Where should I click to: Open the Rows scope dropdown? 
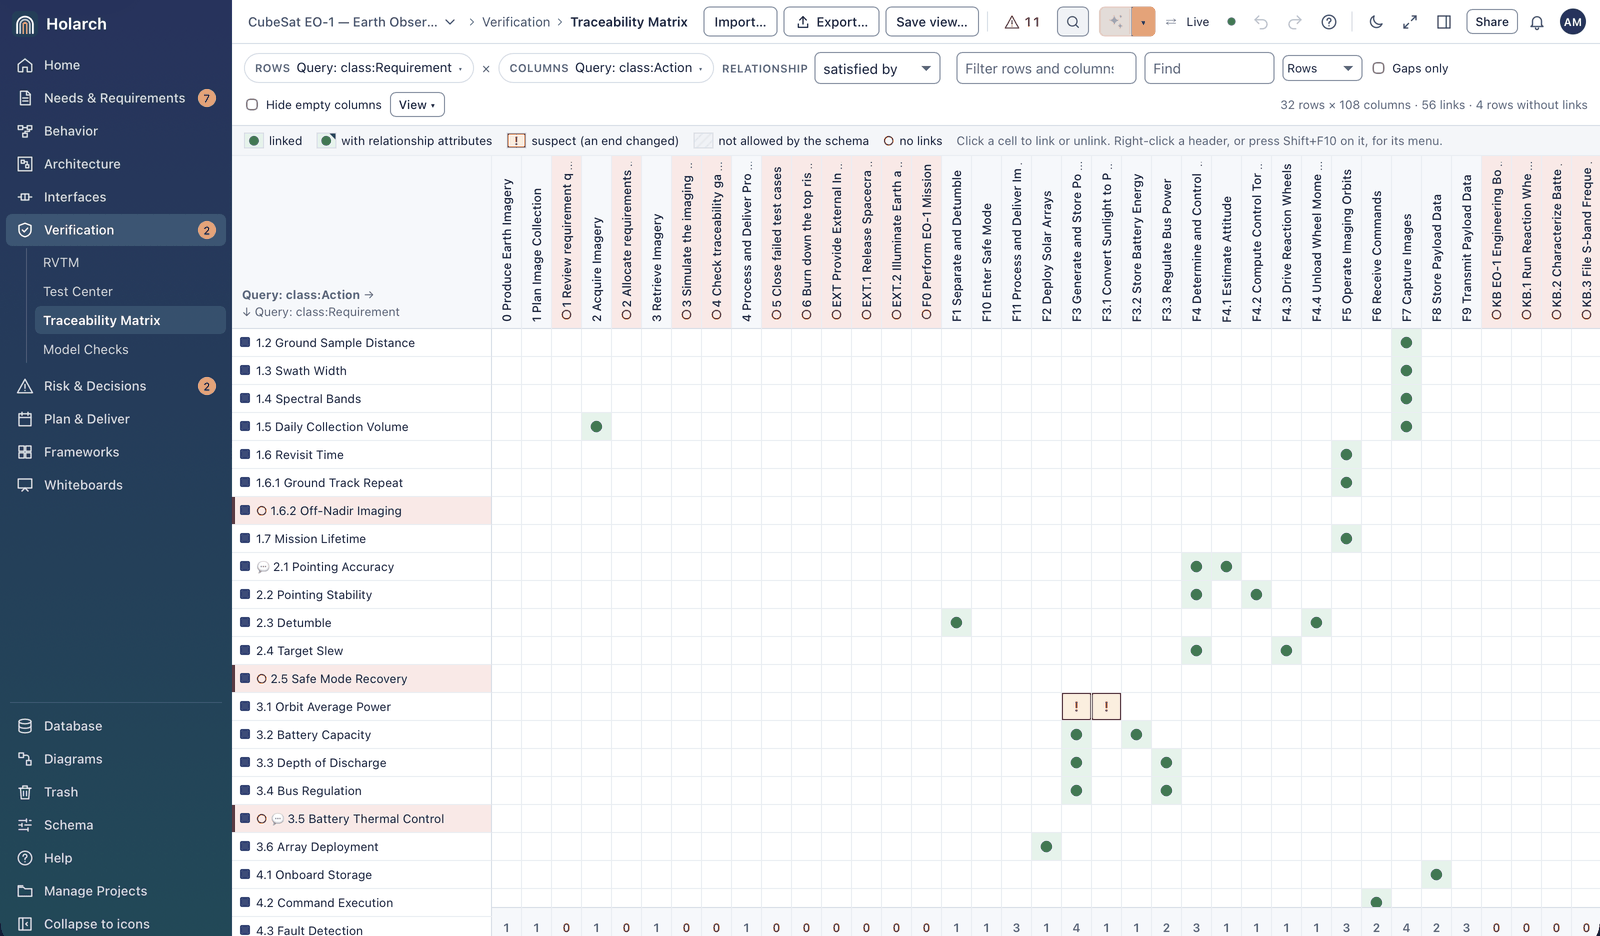click(1322, 68)
